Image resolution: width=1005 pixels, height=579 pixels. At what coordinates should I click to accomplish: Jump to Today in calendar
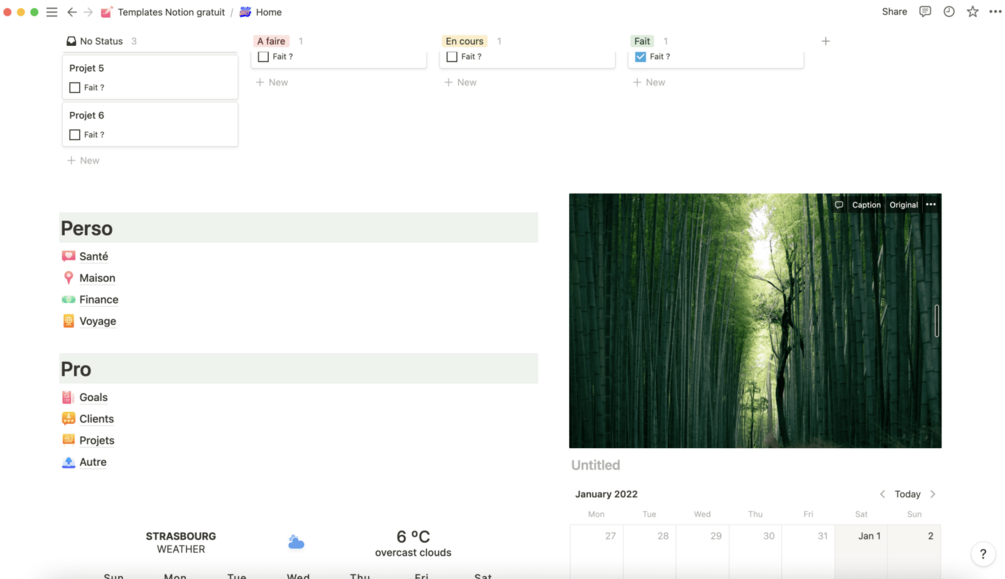click(908, 494)
